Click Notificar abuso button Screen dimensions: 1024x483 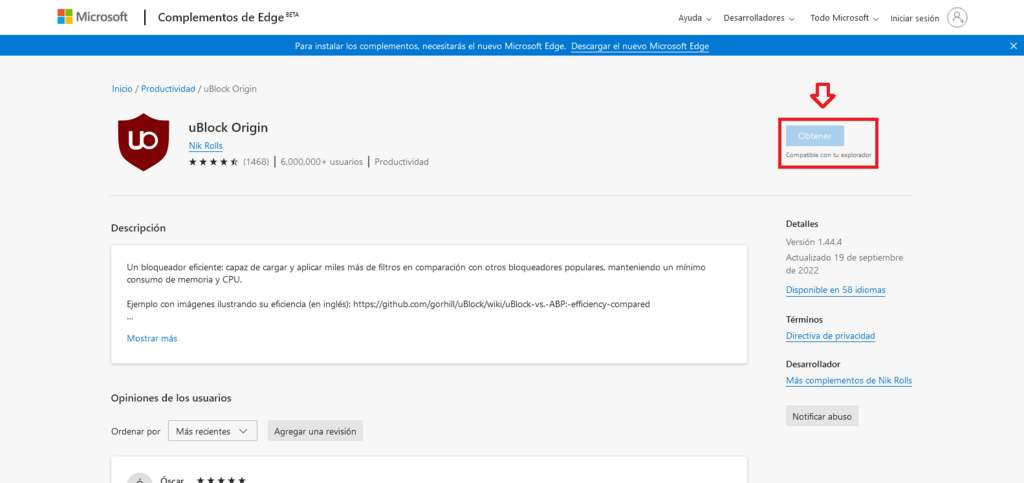click(822, 416)
